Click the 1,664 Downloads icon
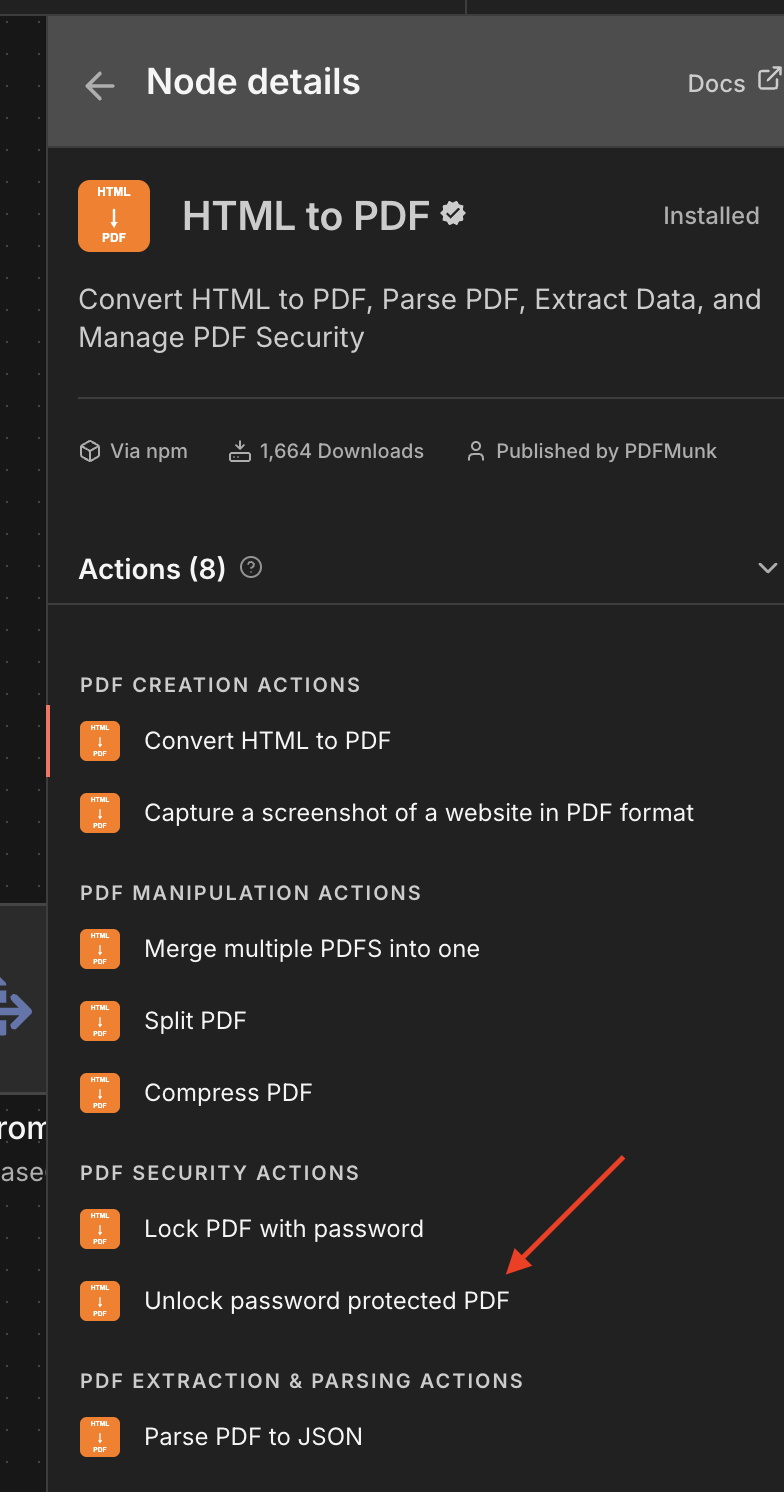 click(x=239, y=452)
